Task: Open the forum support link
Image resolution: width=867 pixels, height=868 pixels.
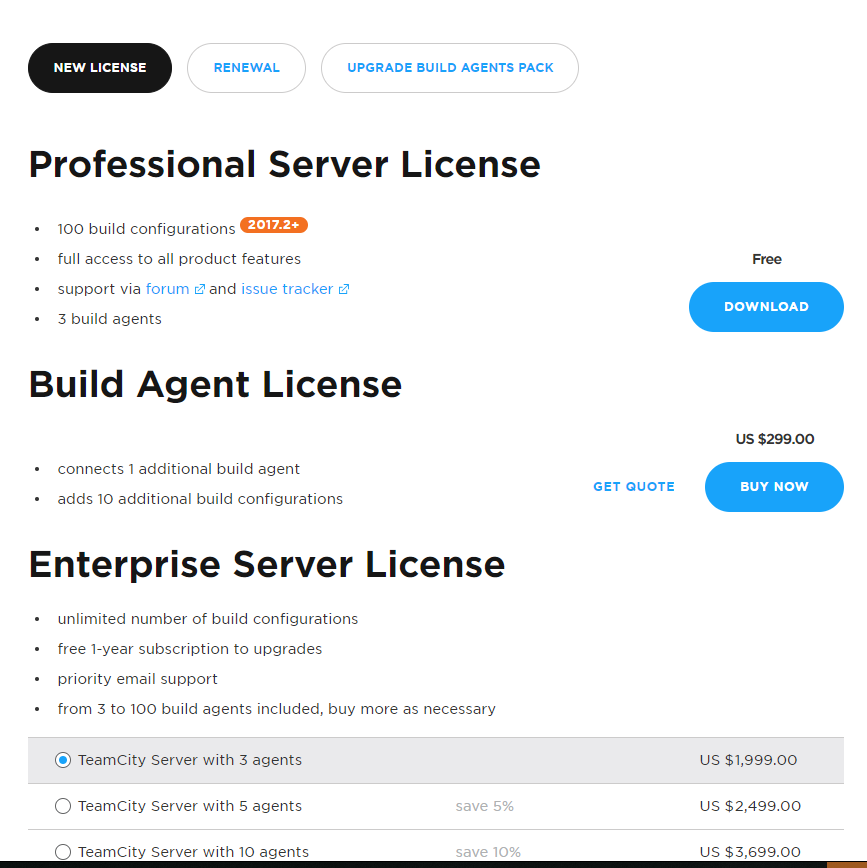Action: [x=167, y=289]
